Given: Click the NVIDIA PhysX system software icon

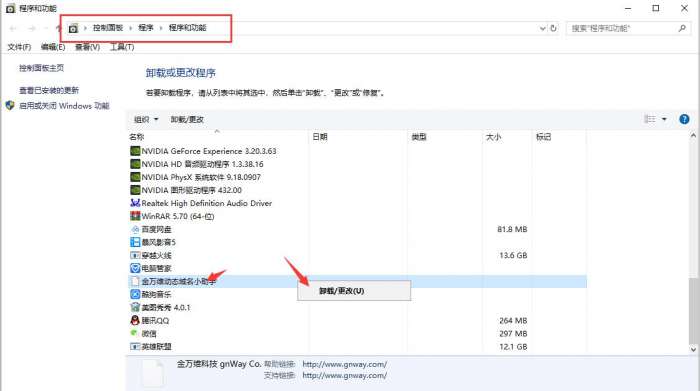Looking at the screenshot, I should [135, 177].
